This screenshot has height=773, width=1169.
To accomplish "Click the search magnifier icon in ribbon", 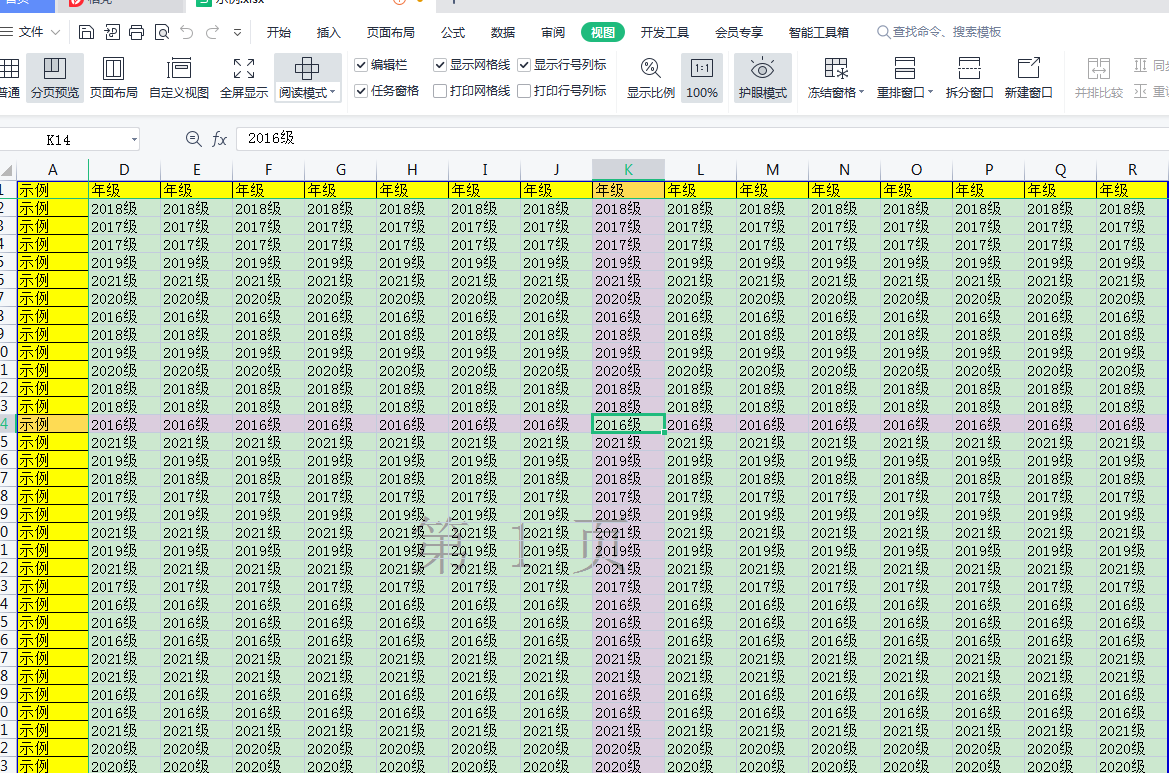I will pyautogui.click(x=883, y=32).
